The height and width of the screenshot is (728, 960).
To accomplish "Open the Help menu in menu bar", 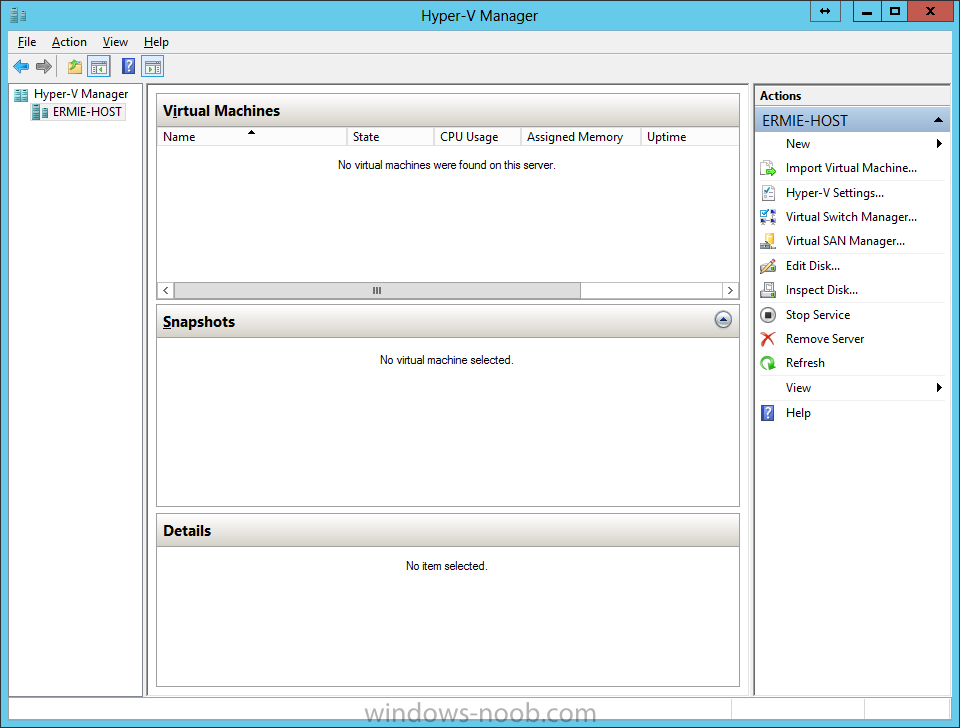I will (x=156, y=42).
